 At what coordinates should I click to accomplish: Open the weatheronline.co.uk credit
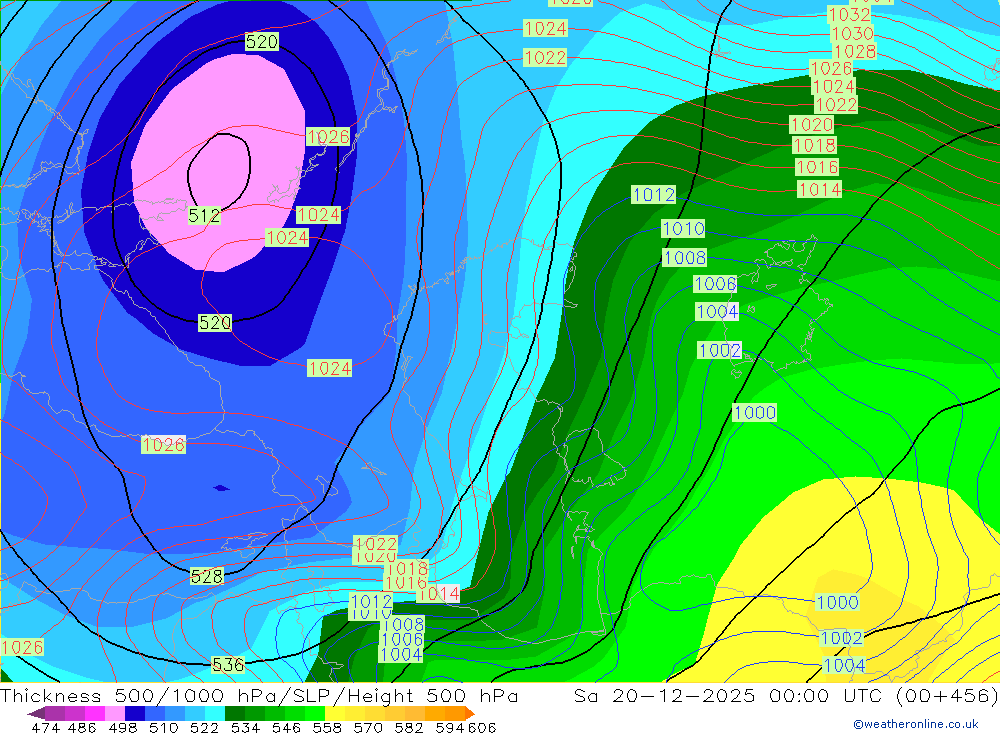(916, 724)
